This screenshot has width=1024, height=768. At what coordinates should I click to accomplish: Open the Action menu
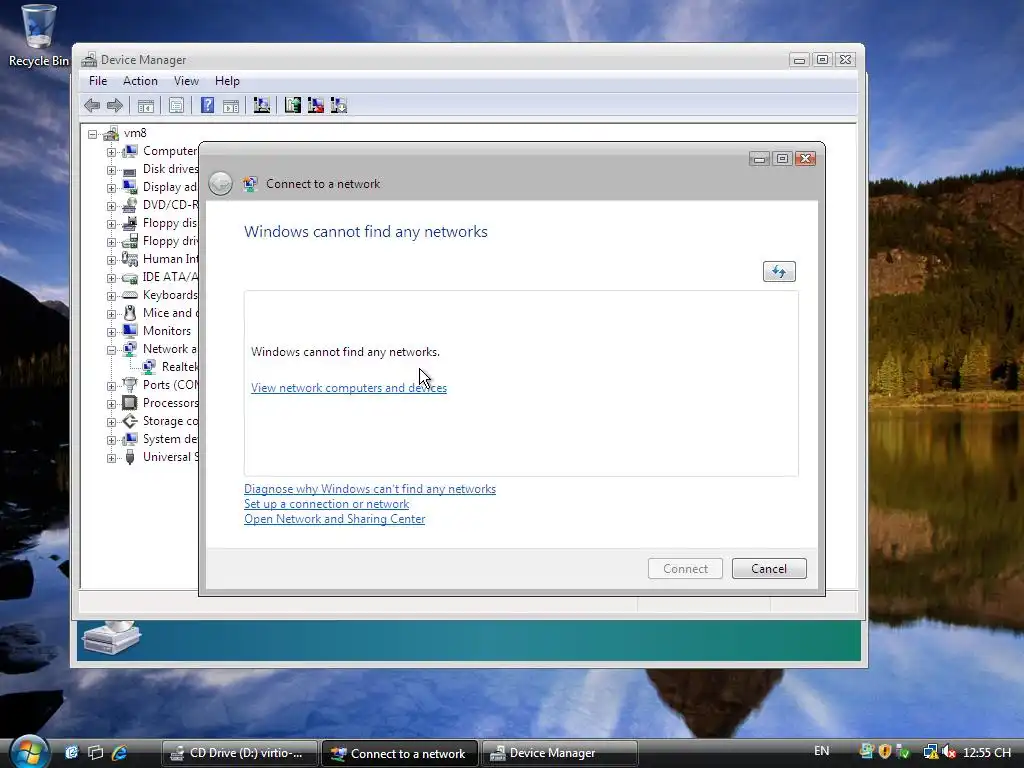pyautogui.click(x=140, y=81)
